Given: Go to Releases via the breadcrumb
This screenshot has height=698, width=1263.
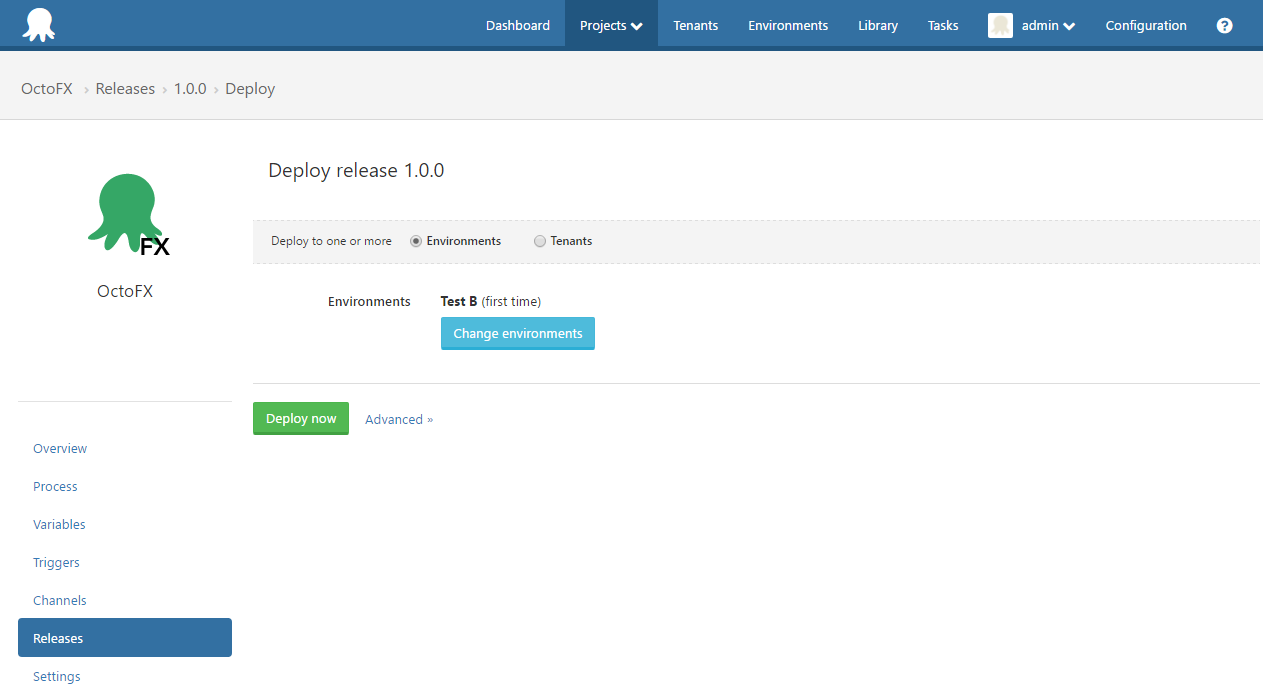Looking at the screenshot, I should [x=125, y=88].
